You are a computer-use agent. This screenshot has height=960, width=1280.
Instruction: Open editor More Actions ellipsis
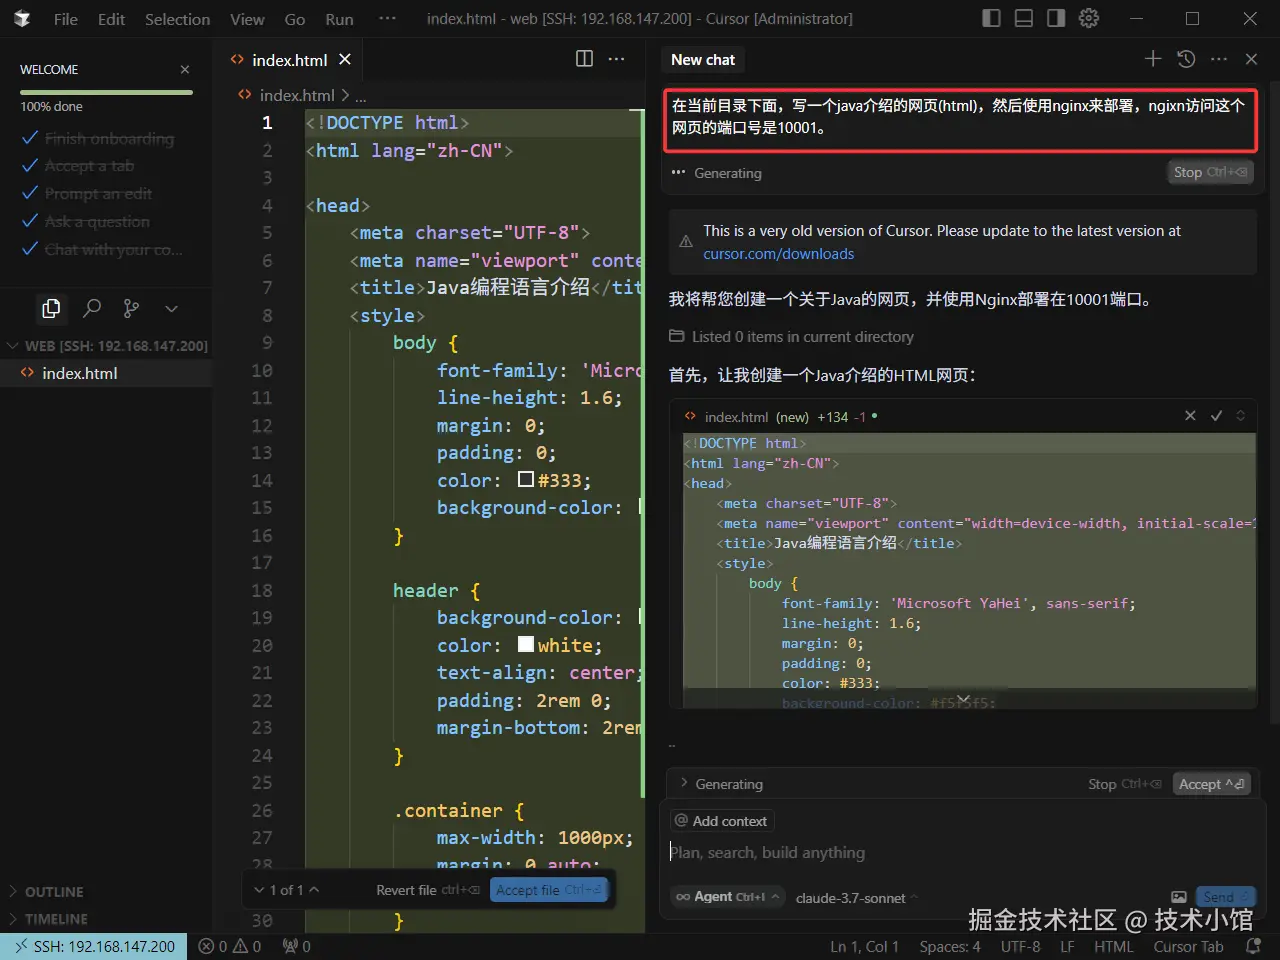coord(617,59)
